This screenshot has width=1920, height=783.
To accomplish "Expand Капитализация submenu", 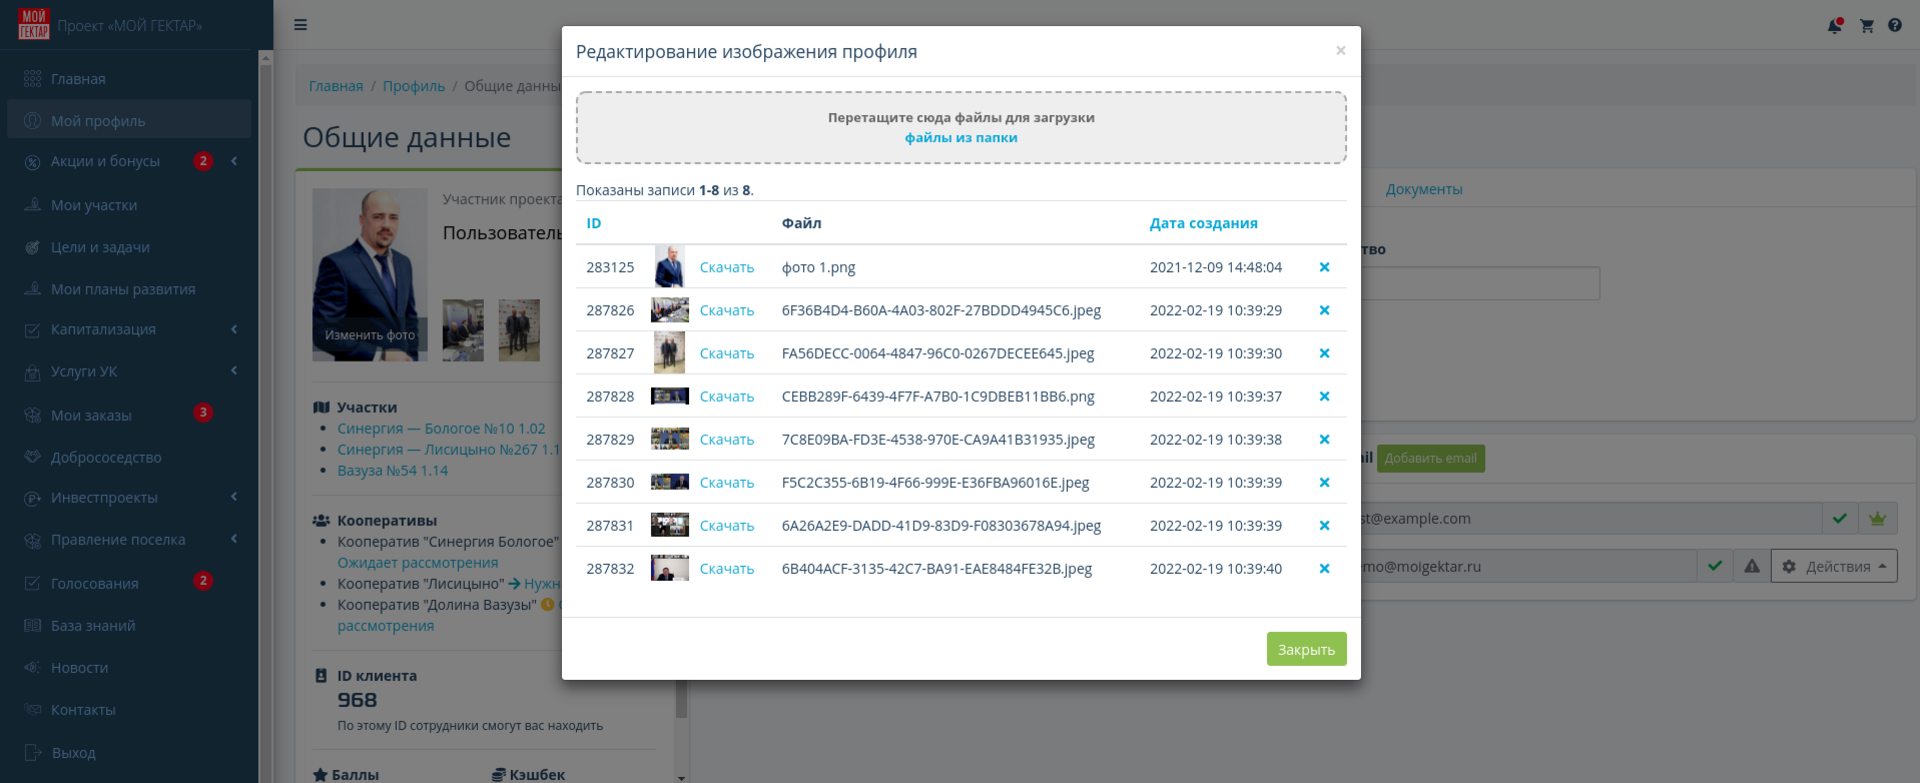I will click(234, 329).
